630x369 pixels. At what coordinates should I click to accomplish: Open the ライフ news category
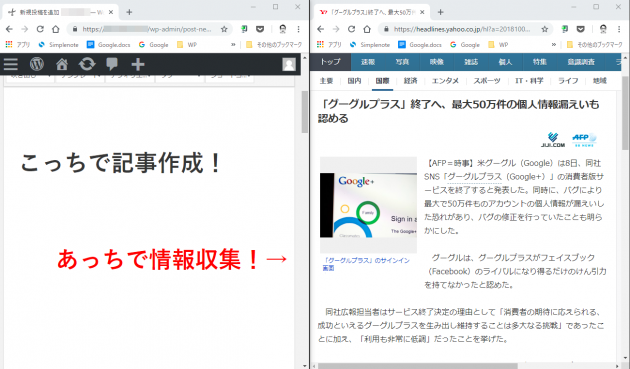point(568,81)
